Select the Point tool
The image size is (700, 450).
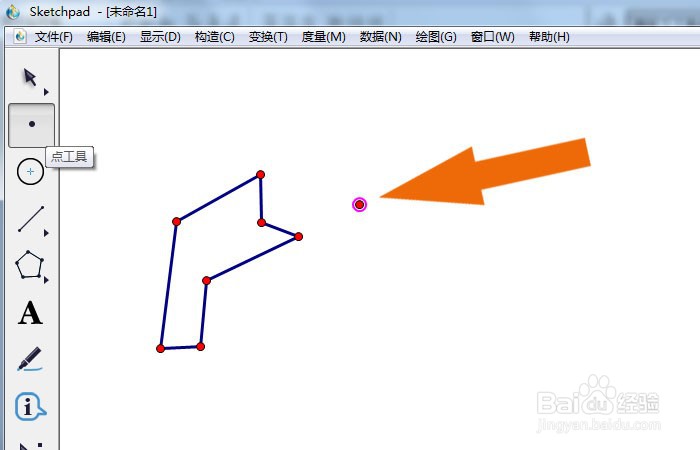click(x=31, y=125)
